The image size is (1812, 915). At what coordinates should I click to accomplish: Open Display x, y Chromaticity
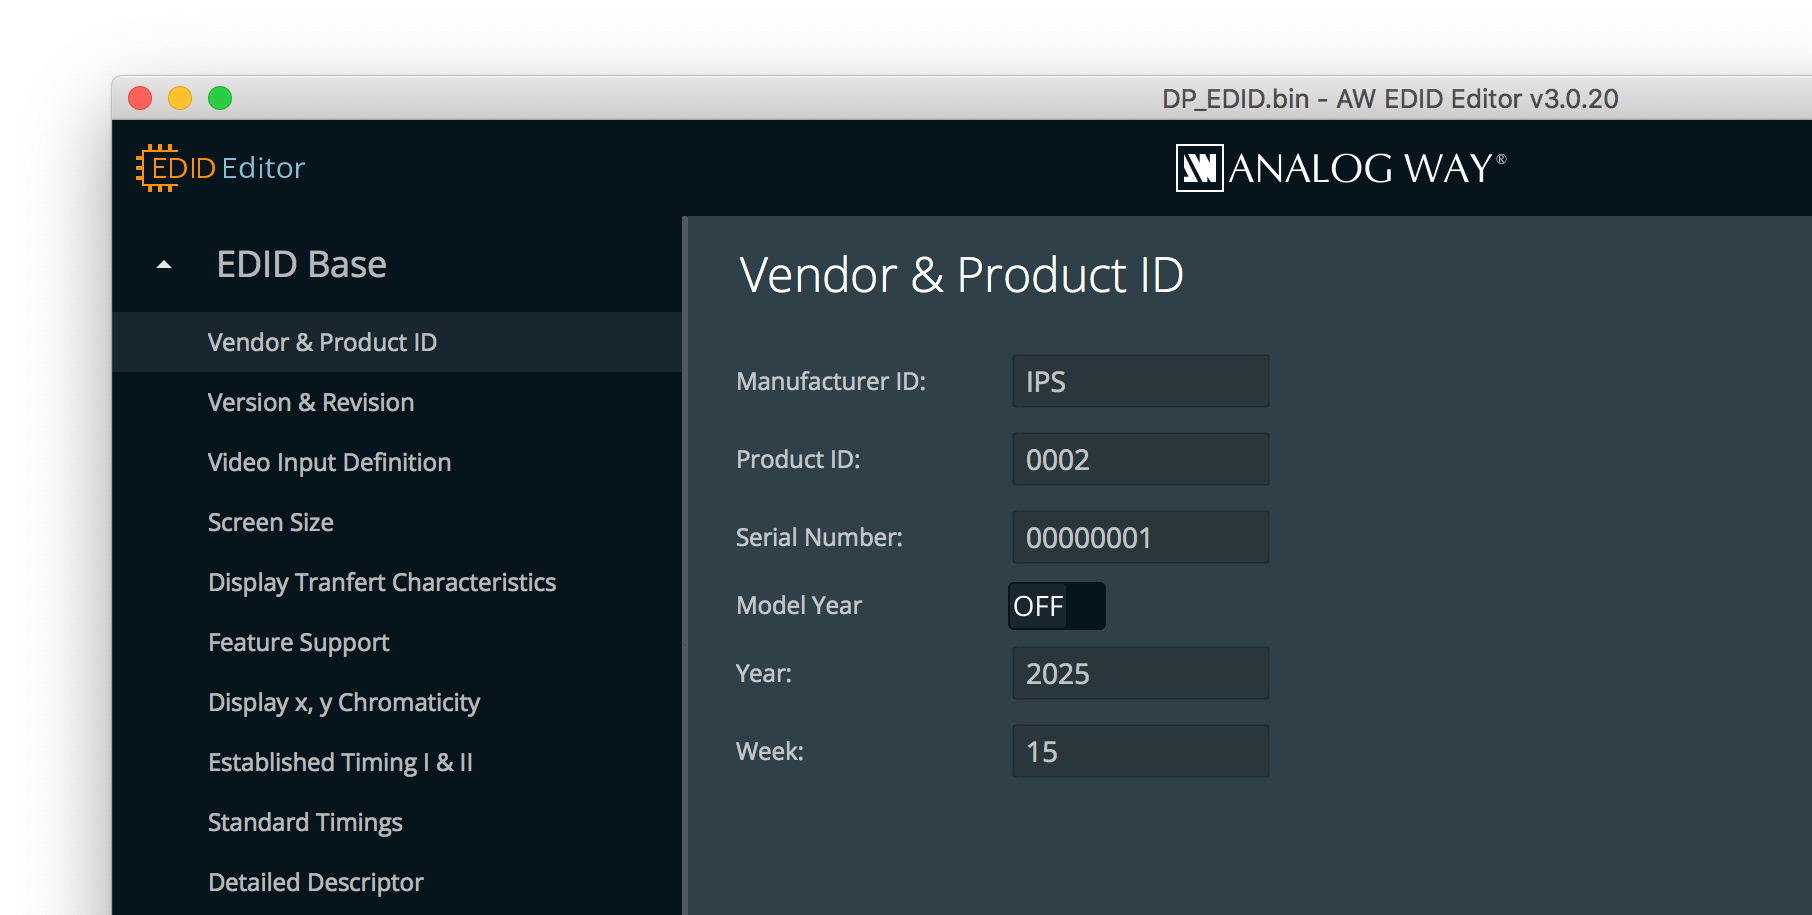point(343,702)
